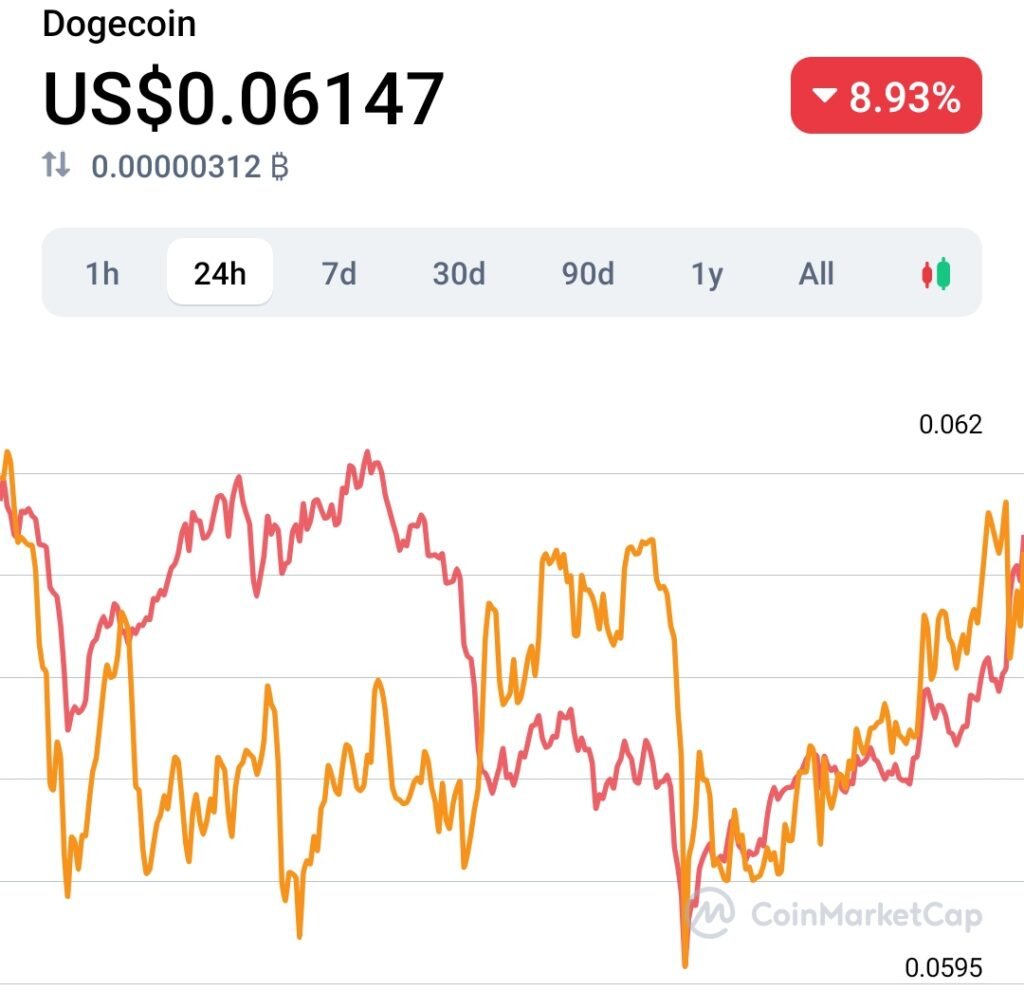The image size is (1024, 991).
Task: Tap the US$0.06147 price value
Action: (x=244, y=98)
